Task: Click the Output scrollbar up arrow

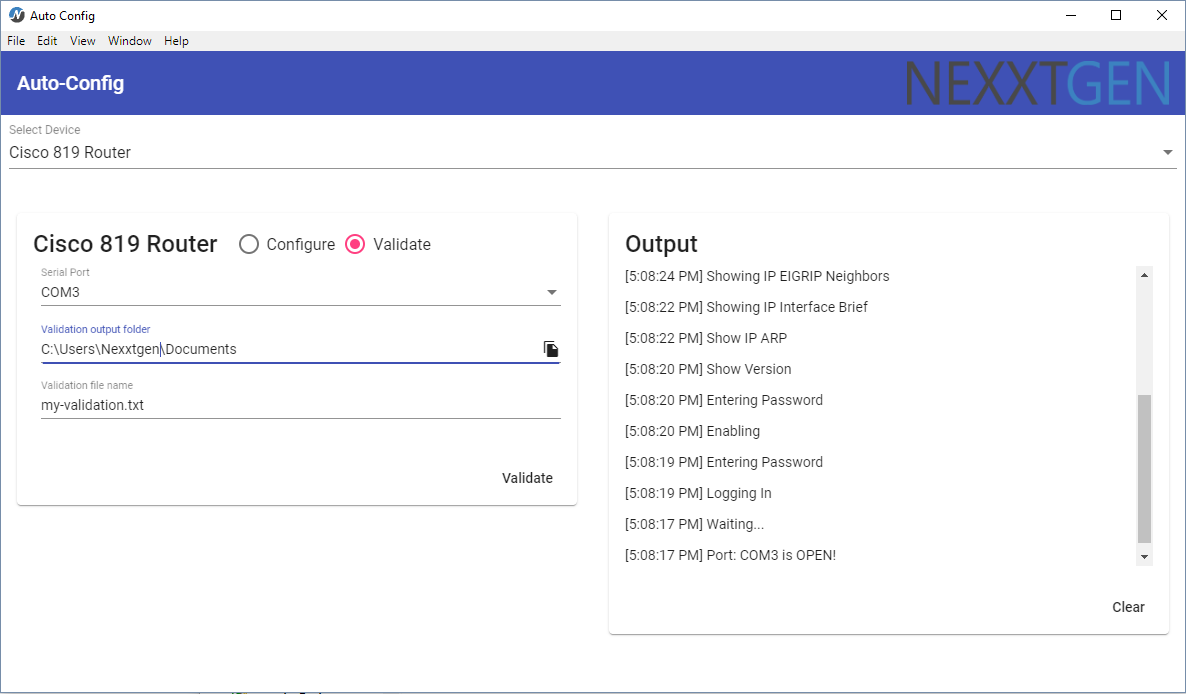Action: (x=1144, y=275)
